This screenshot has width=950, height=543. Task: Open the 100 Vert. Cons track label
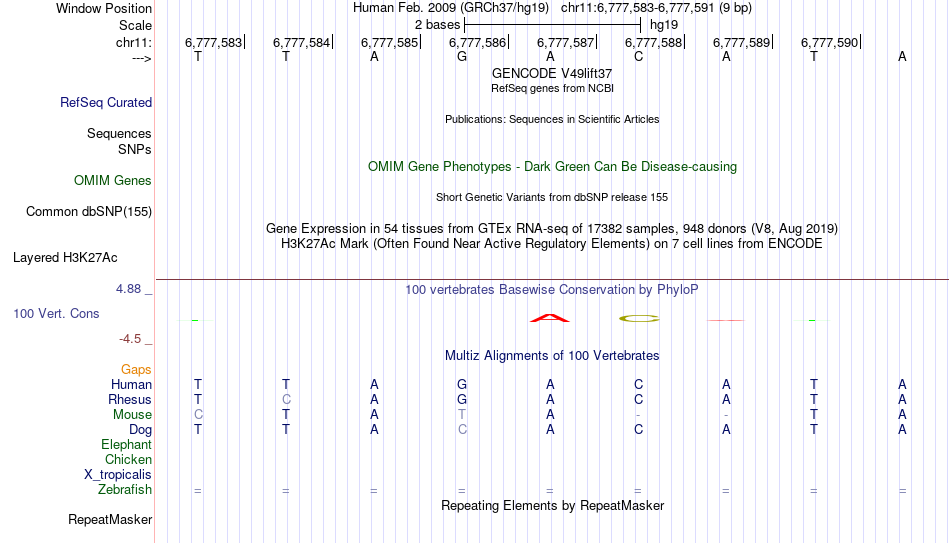(56, 313)
